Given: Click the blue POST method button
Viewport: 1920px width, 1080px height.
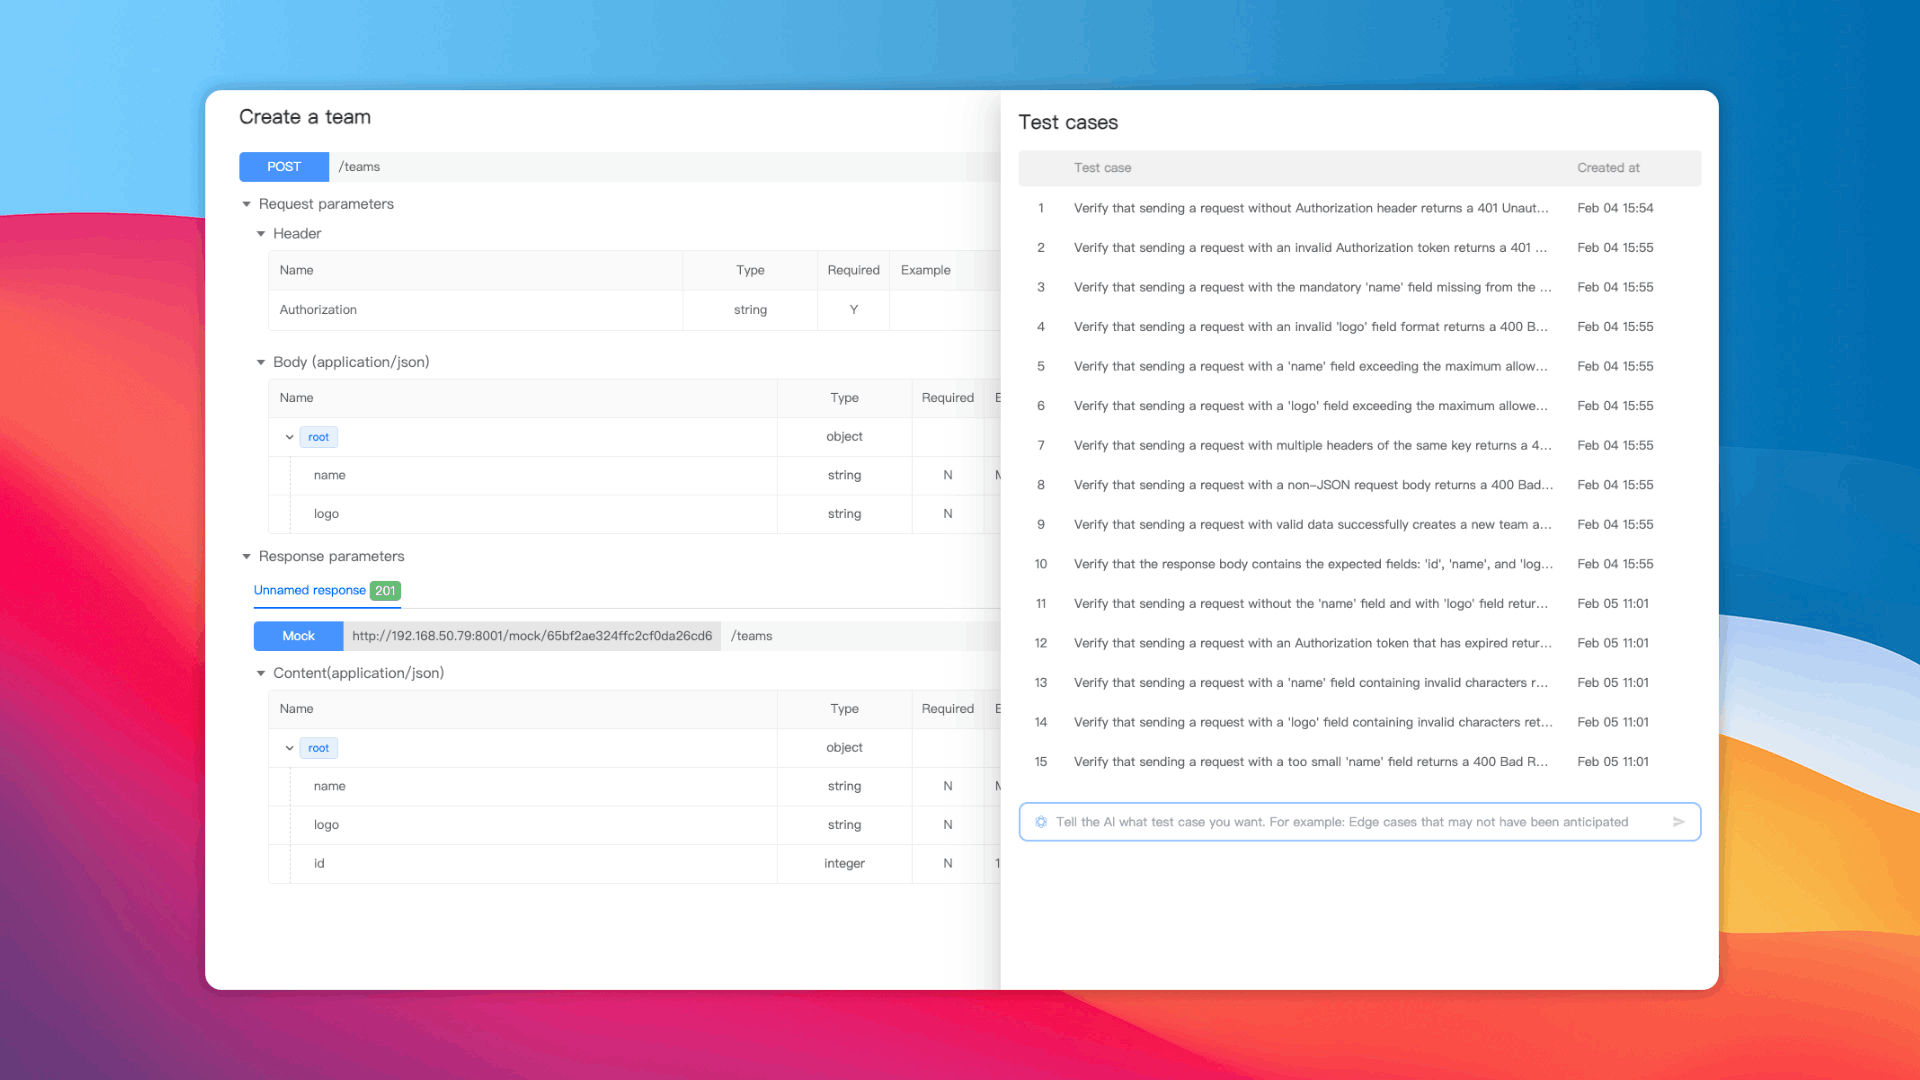Looking at the screenshot, I should (284, 167).
